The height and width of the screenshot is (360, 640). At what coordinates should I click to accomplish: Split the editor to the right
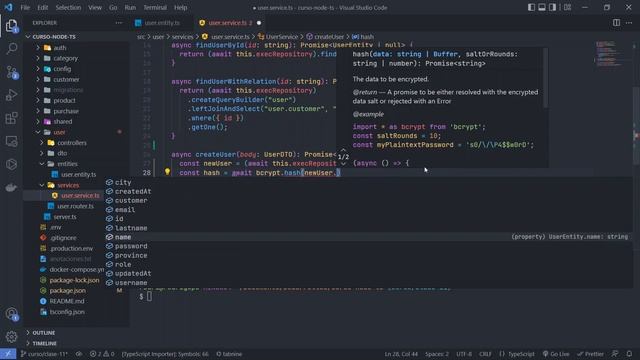coord(616,23)
